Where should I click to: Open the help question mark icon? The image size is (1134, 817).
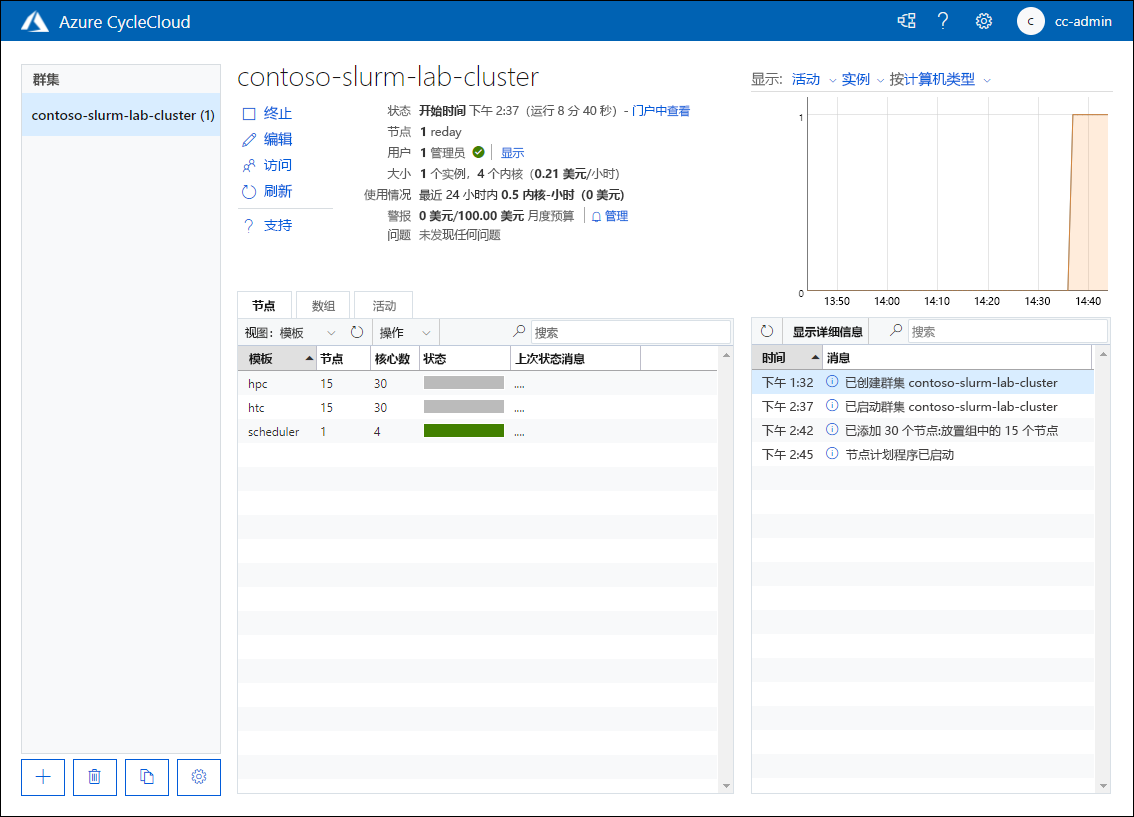point(943,21)
